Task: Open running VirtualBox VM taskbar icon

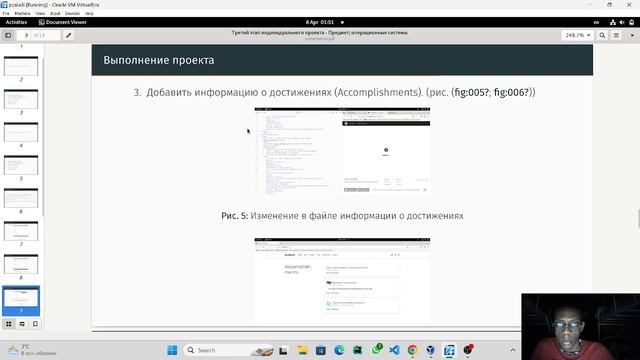Action: (449, 350)
